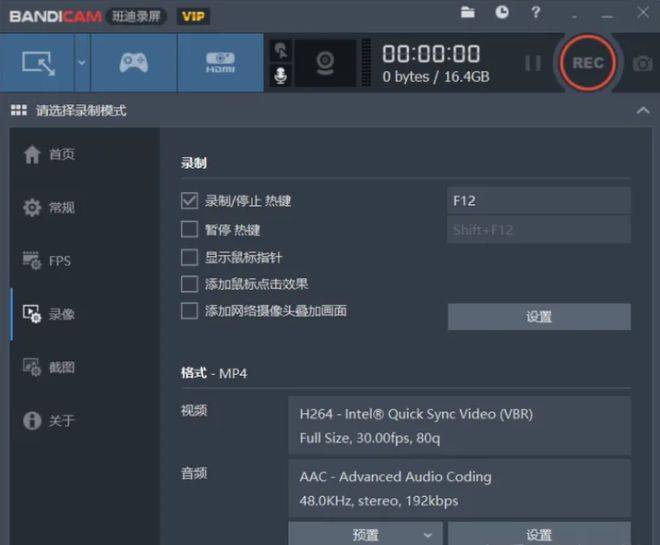
Task: Open the 预置 presets dropdown
Action: 365,534
